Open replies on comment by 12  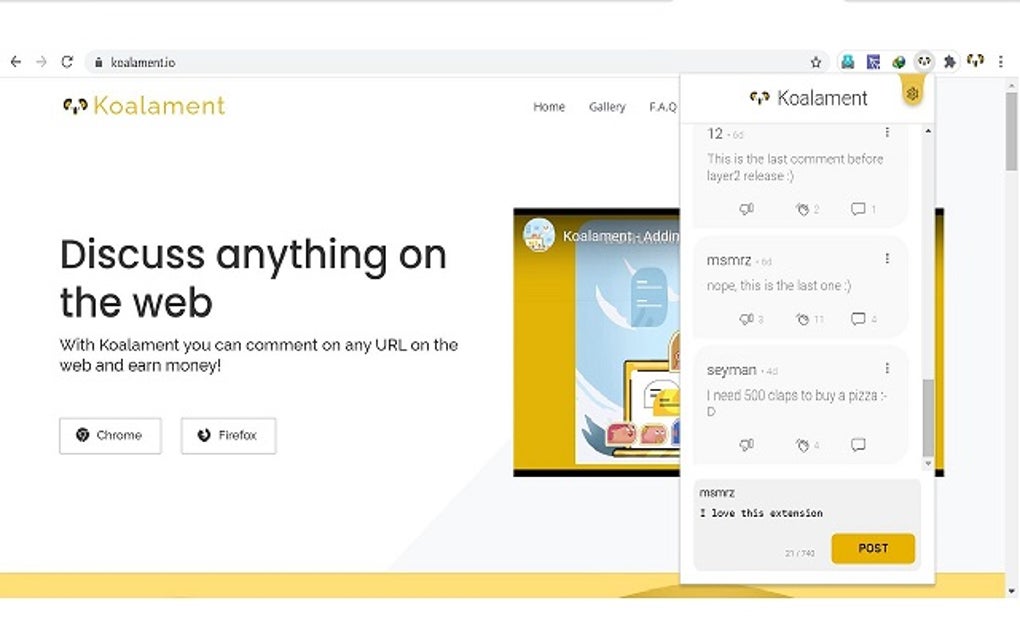(858, 209)
